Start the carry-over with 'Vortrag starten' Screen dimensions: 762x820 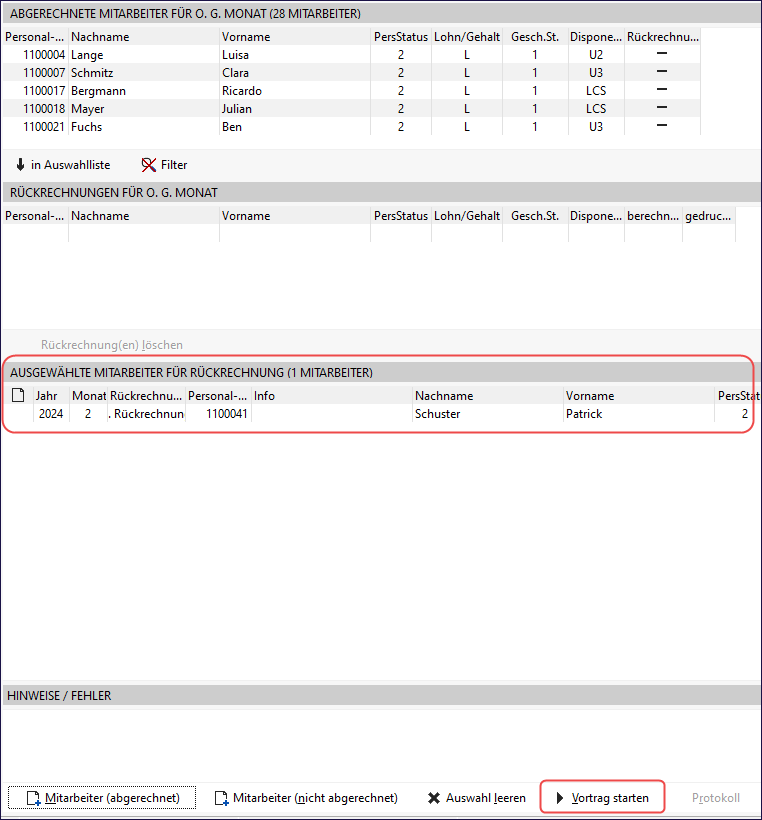[x=602, y=798]
